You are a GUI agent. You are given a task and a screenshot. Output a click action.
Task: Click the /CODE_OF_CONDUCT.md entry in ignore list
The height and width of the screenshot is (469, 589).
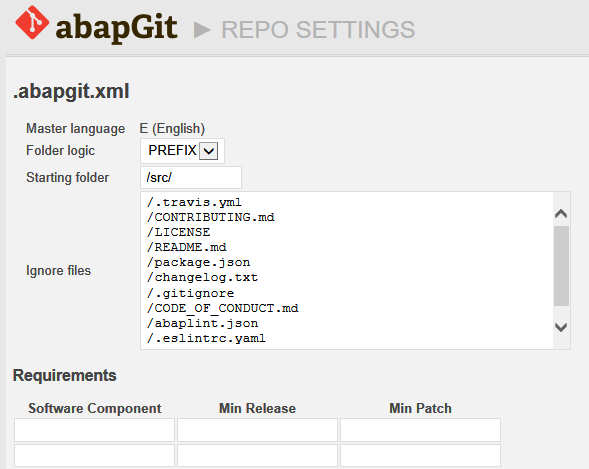coord(222,308)
